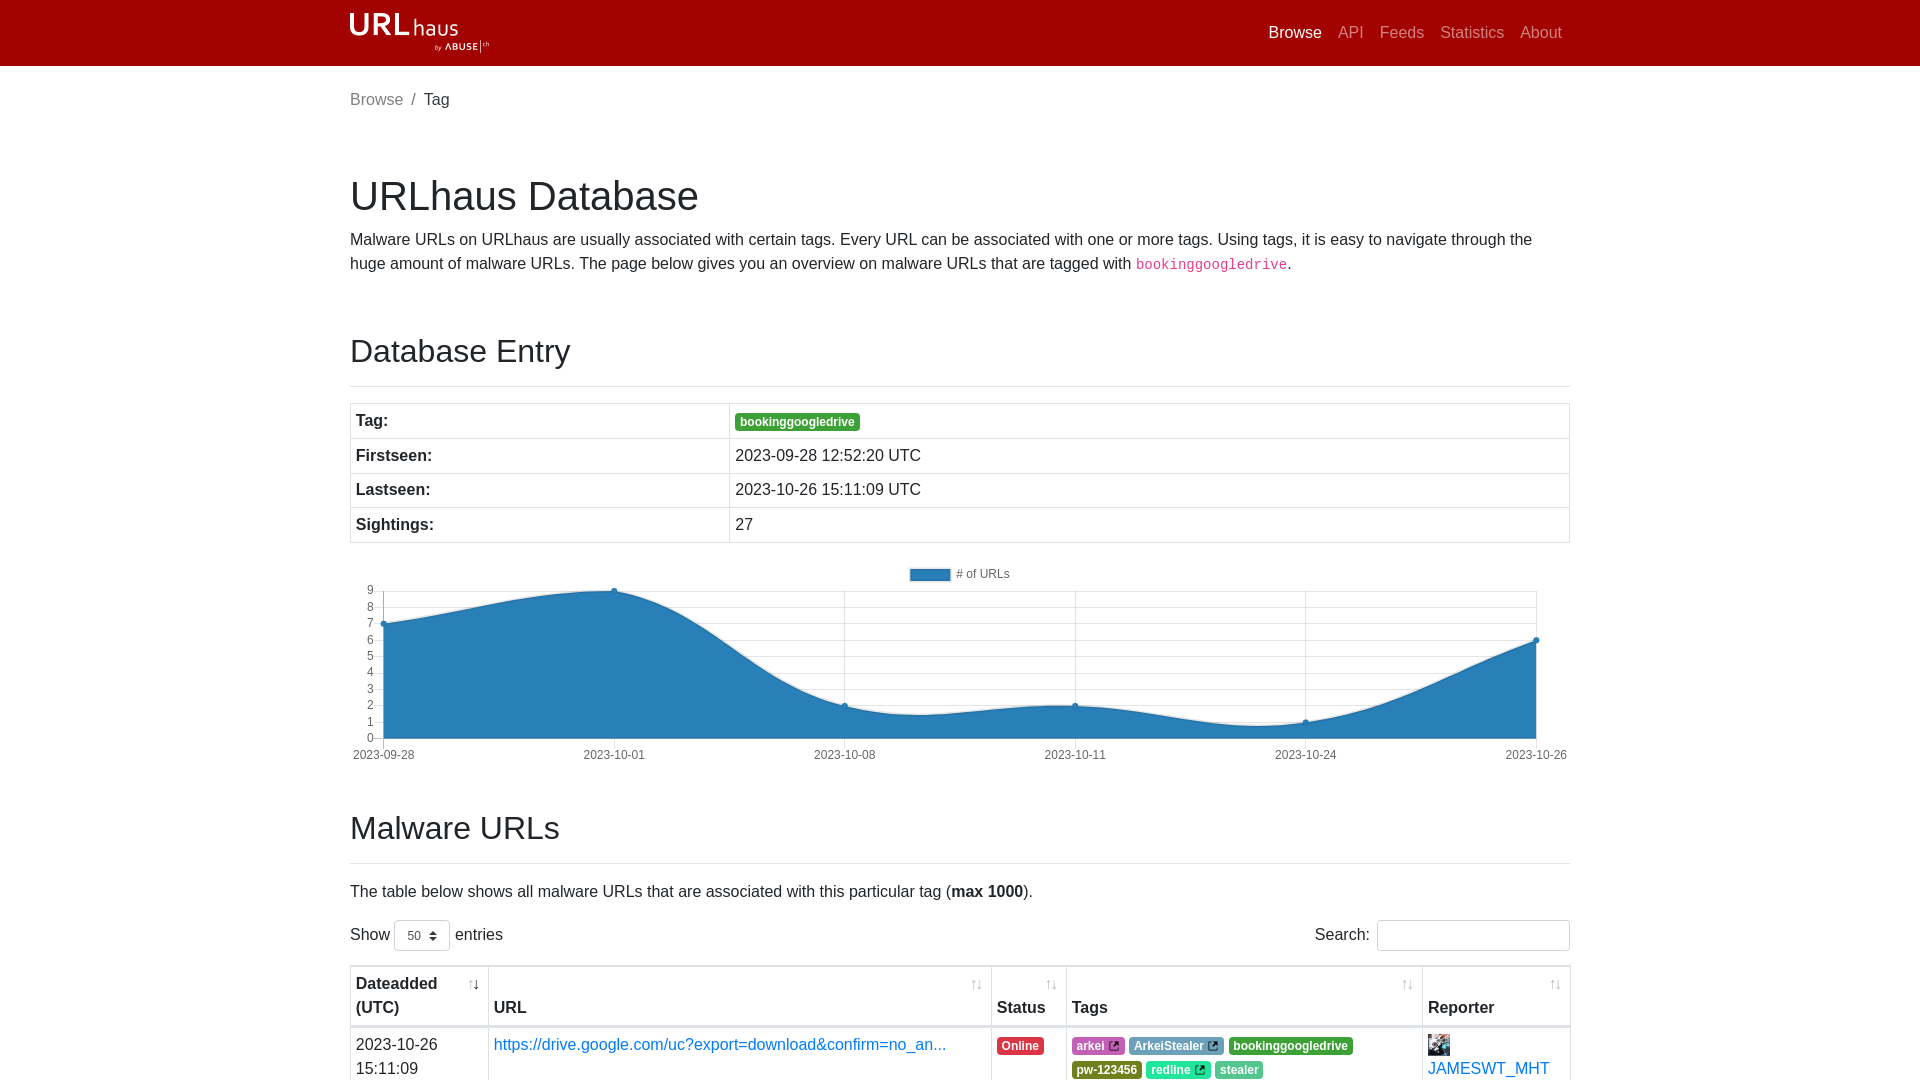Open JAMESWT_MHT reporter link
The image size is (1920, 1080).
click(1488, 1069)
